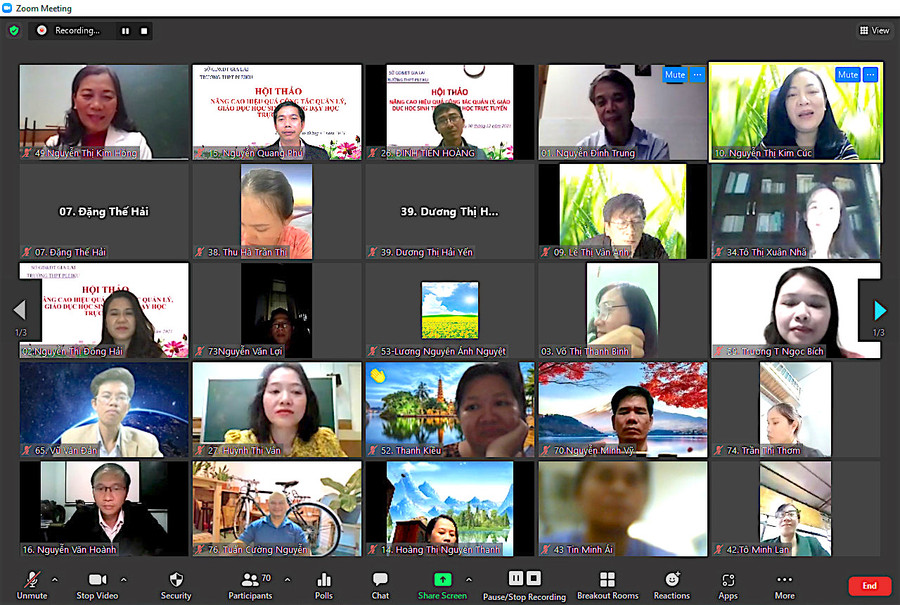
Task: Expand share options arrow beside Share Screen
Action: coord(468,579)
